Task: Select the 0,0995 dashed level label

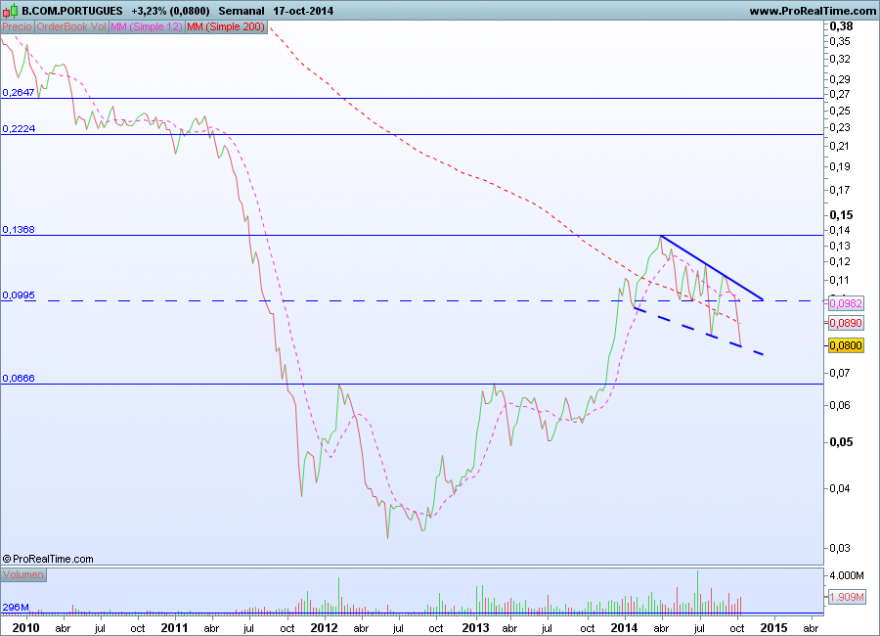Action: tap(19, 295)
